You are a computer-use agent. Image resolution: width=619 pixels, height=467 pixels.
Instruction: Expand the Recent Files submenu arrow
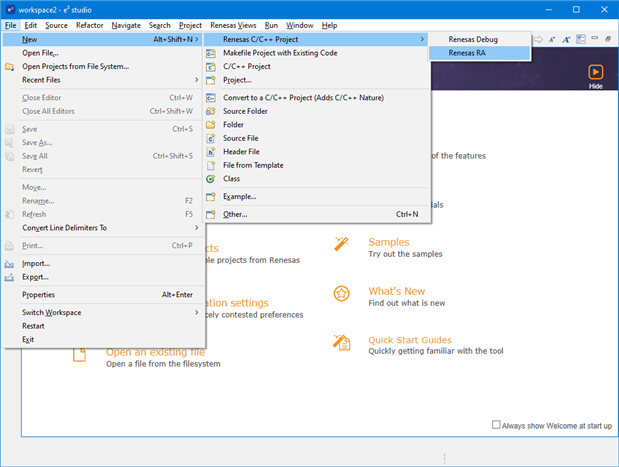(196, 80)
